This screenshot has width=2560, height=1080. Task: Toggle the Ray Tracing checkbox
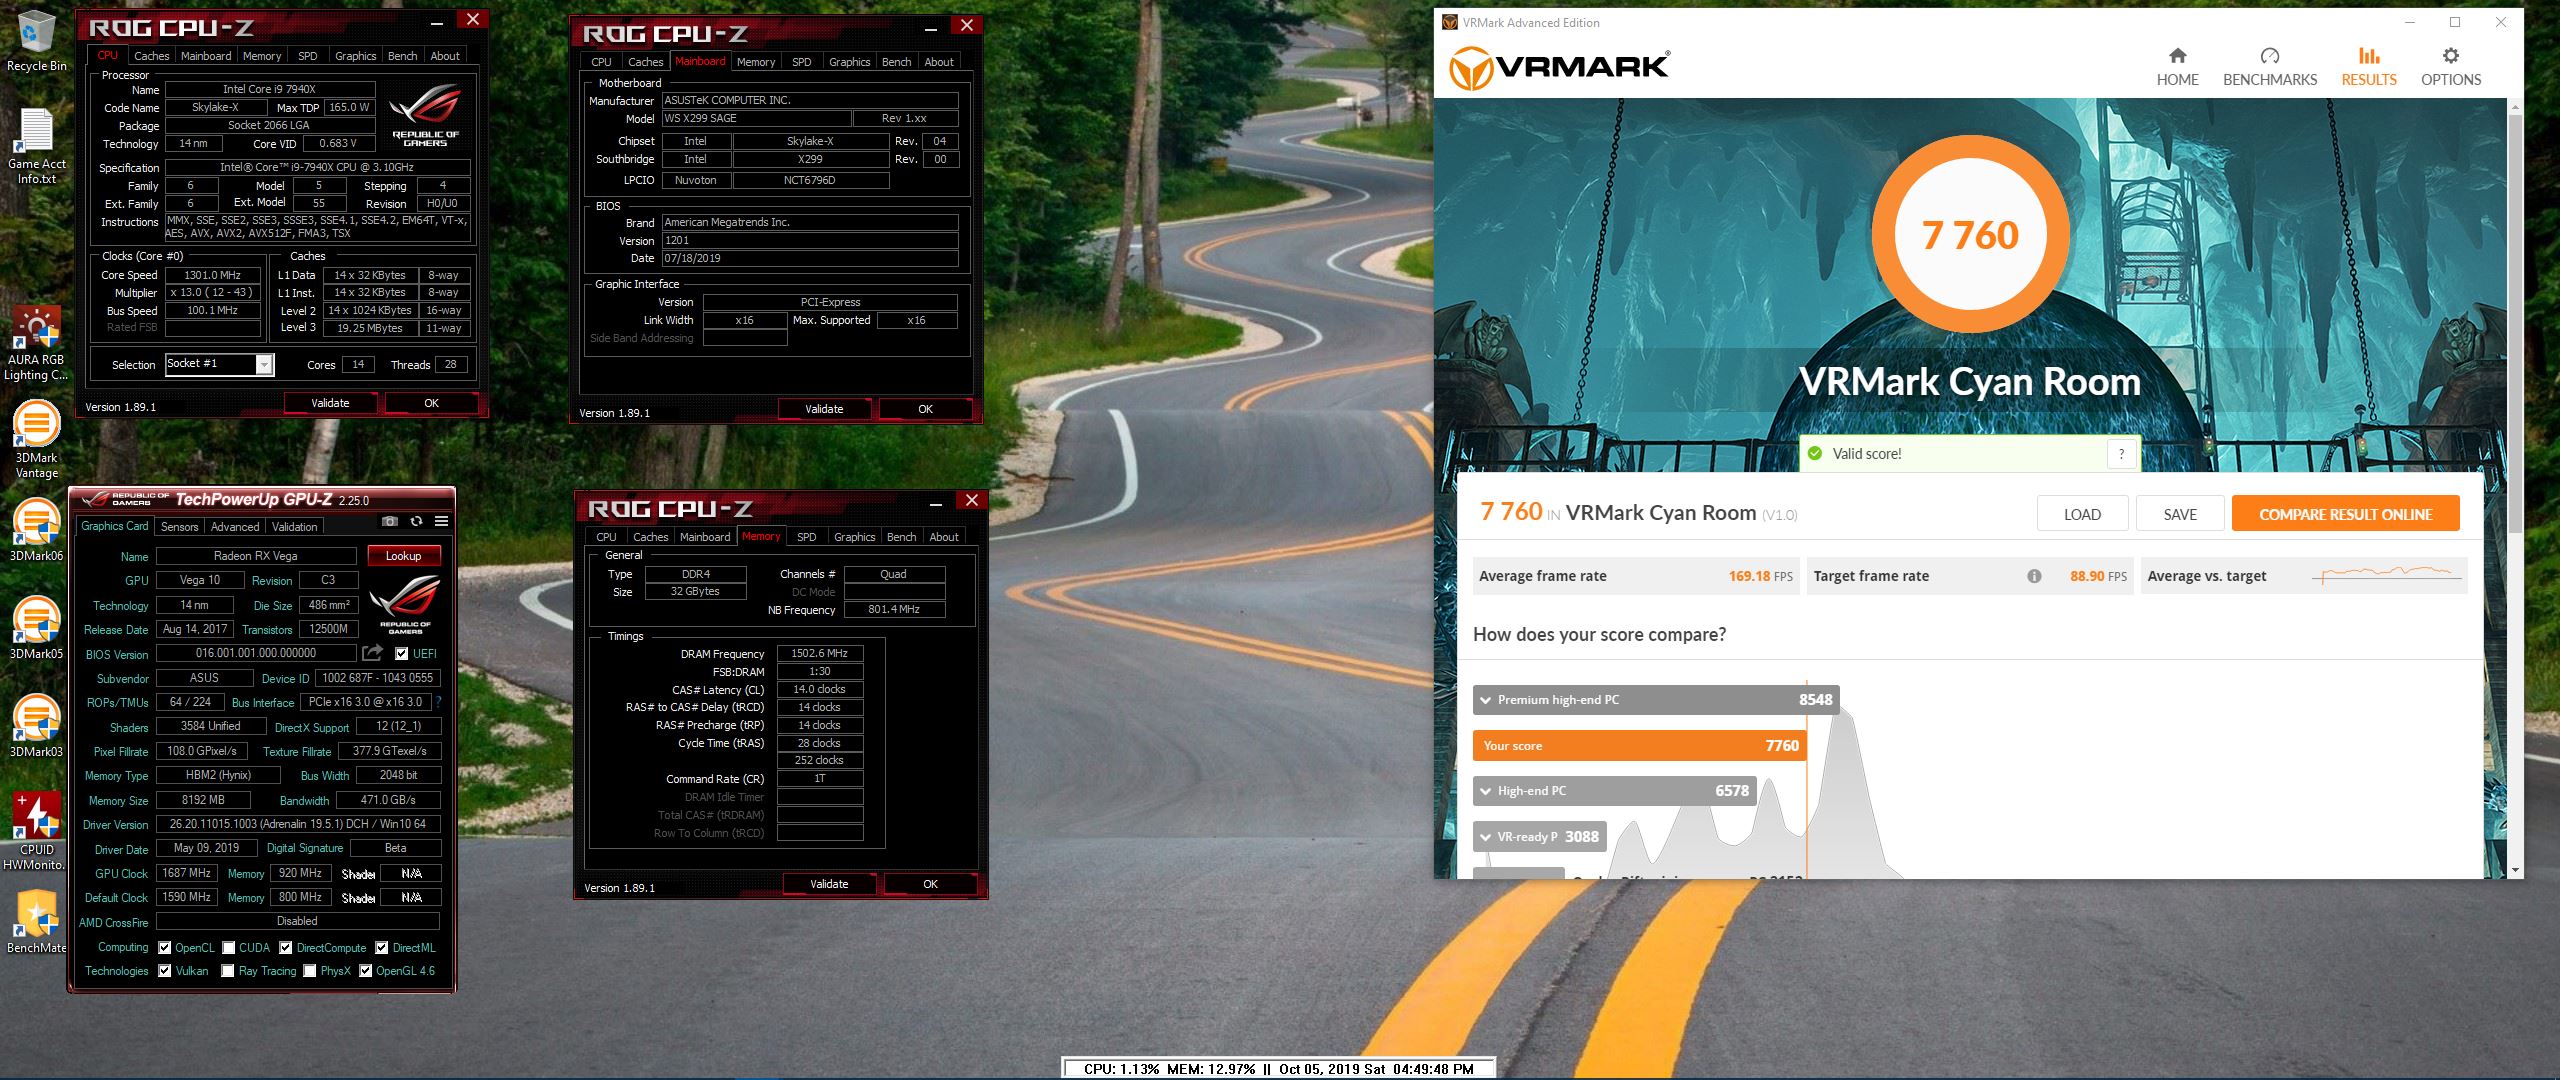click(228, 971)
